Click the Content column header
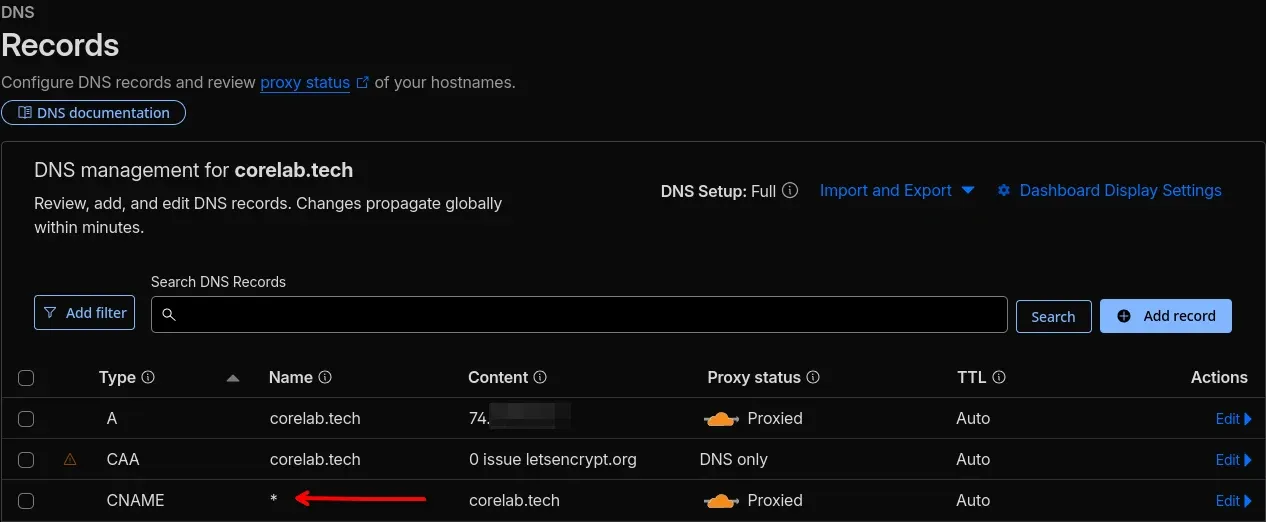 coord(498,378)
